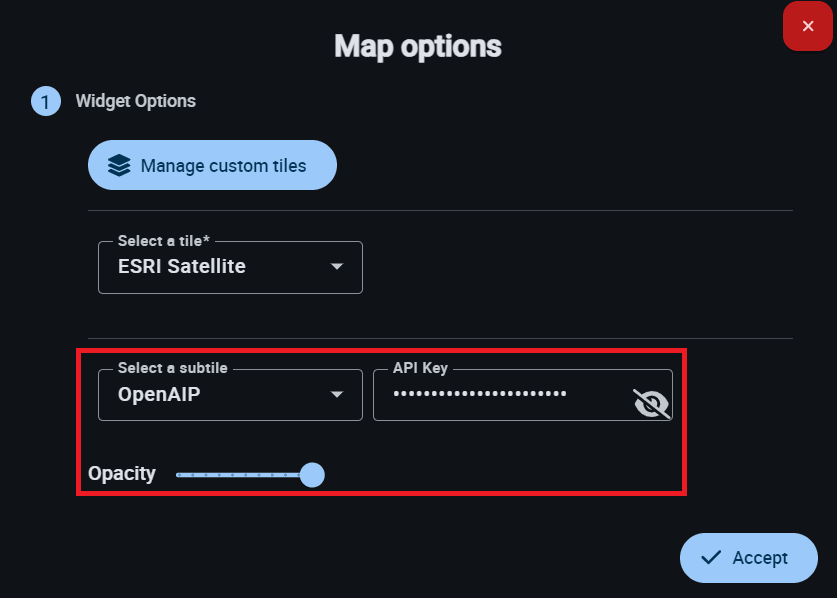This screenshot has width=837, height=598.
Task: Select the Widget Options step label
Action: 136,101
